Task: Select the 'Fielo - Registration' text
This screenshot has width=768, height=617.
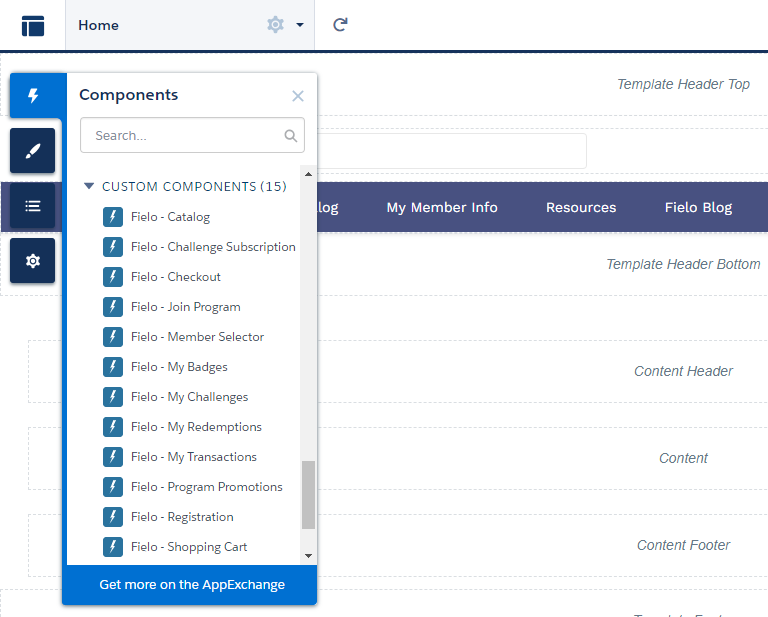Action: point(182,517)
